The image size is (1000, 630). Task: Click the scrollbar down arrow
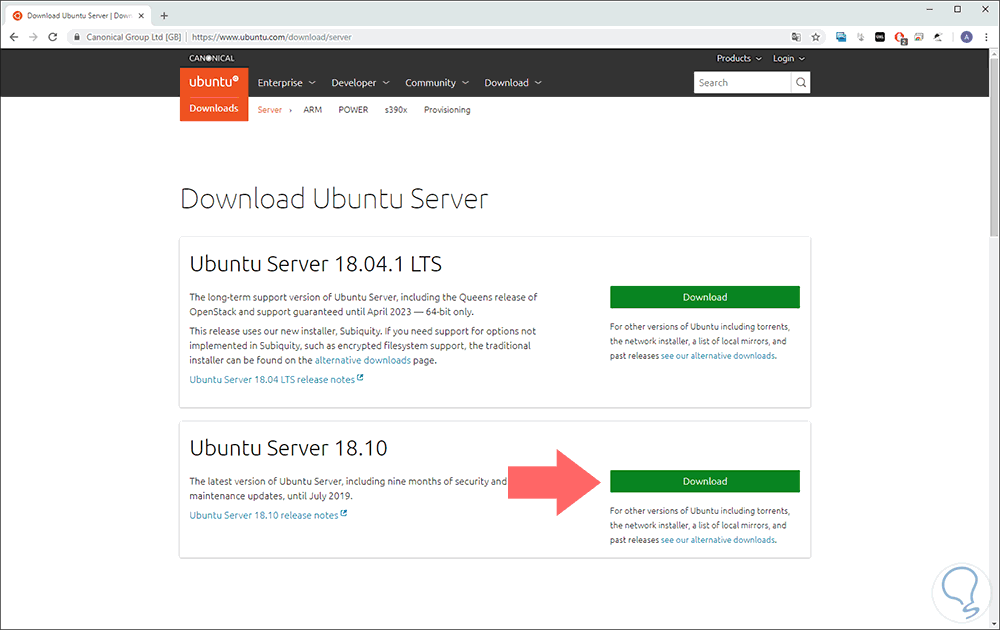(994, 624)
